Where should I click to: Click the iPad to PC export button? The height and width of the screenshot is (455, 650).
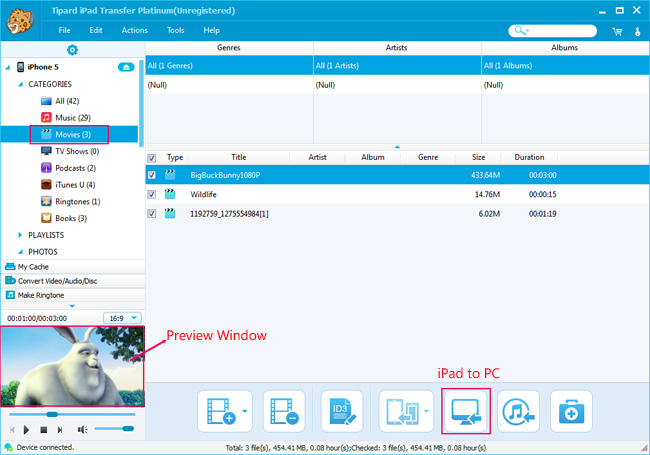[x=466, y=411]
